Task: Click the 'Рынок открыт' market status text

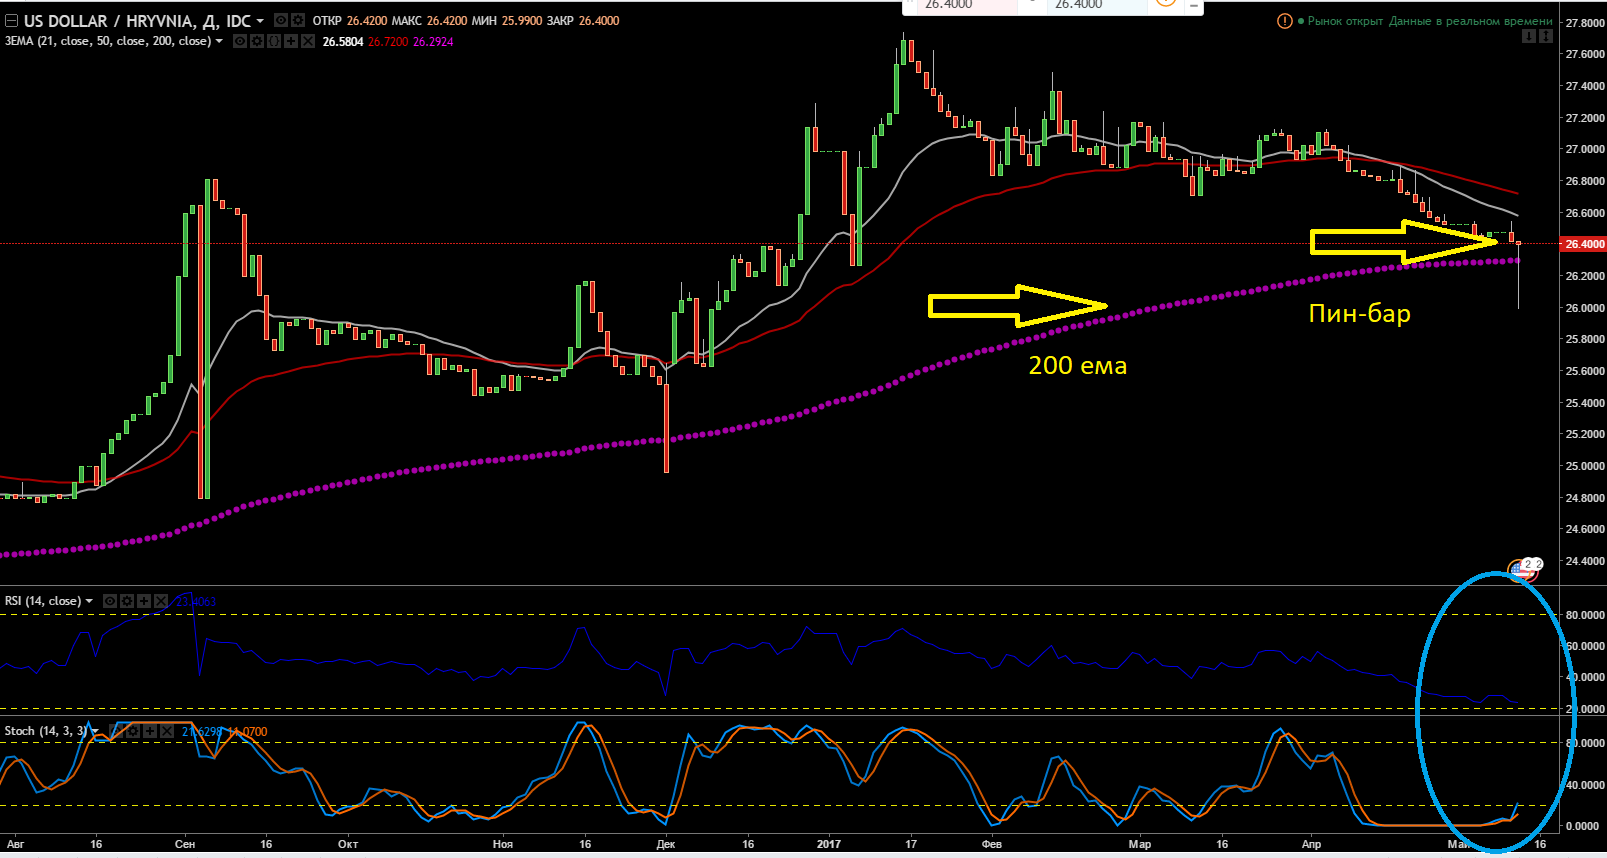Action: coord(1345,21)
